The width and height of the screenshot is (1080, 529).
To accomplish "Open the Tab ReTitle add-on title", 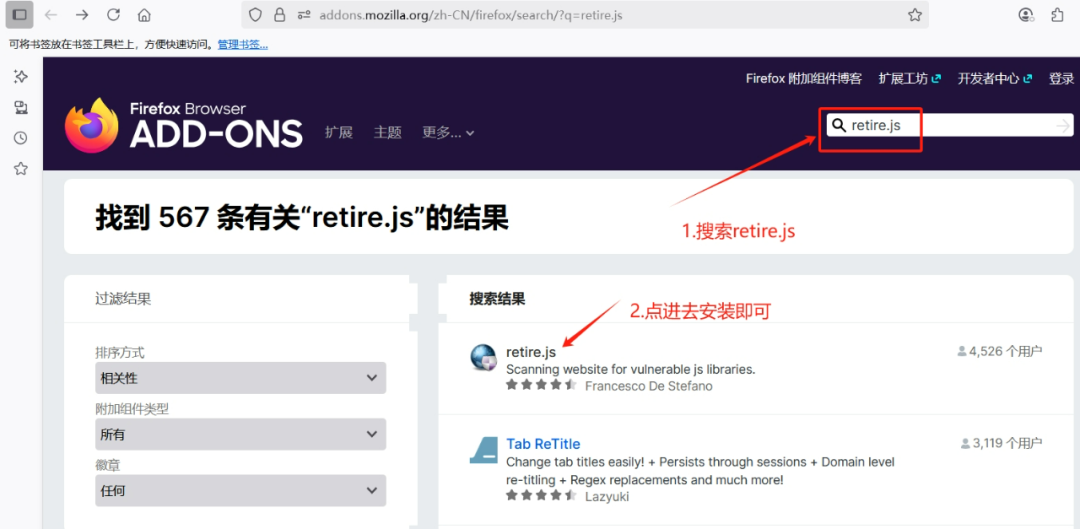I will 543,444.
